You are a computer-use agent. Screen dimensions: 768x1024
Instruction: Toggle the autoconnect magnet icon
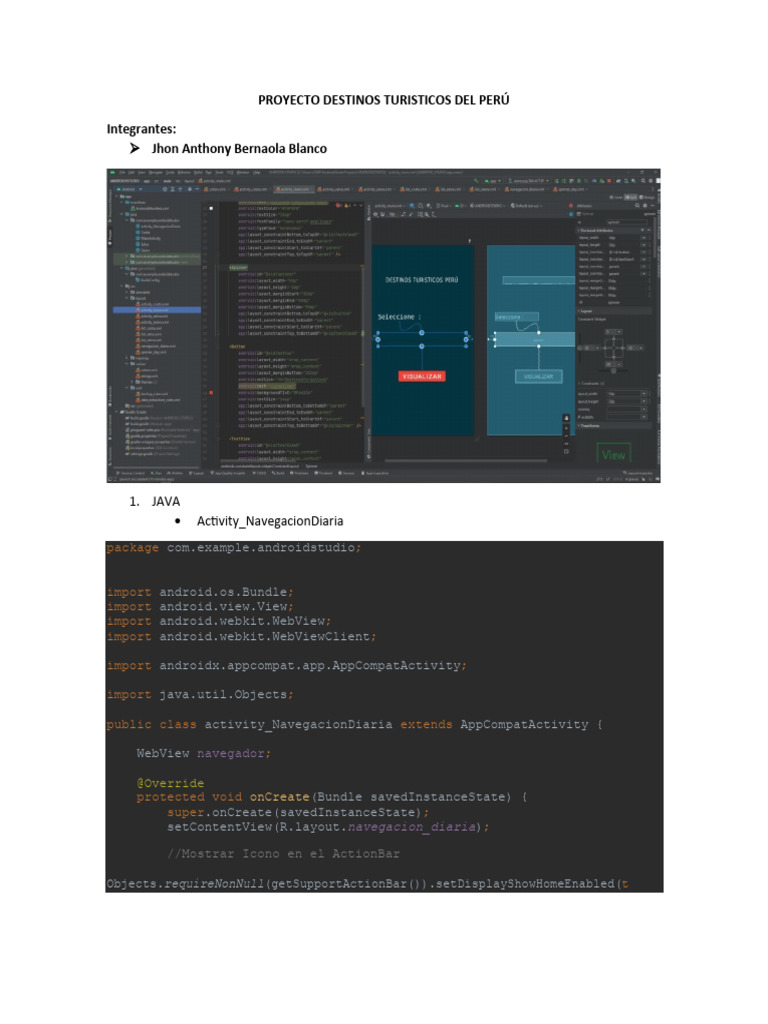(x=383, y=214)
